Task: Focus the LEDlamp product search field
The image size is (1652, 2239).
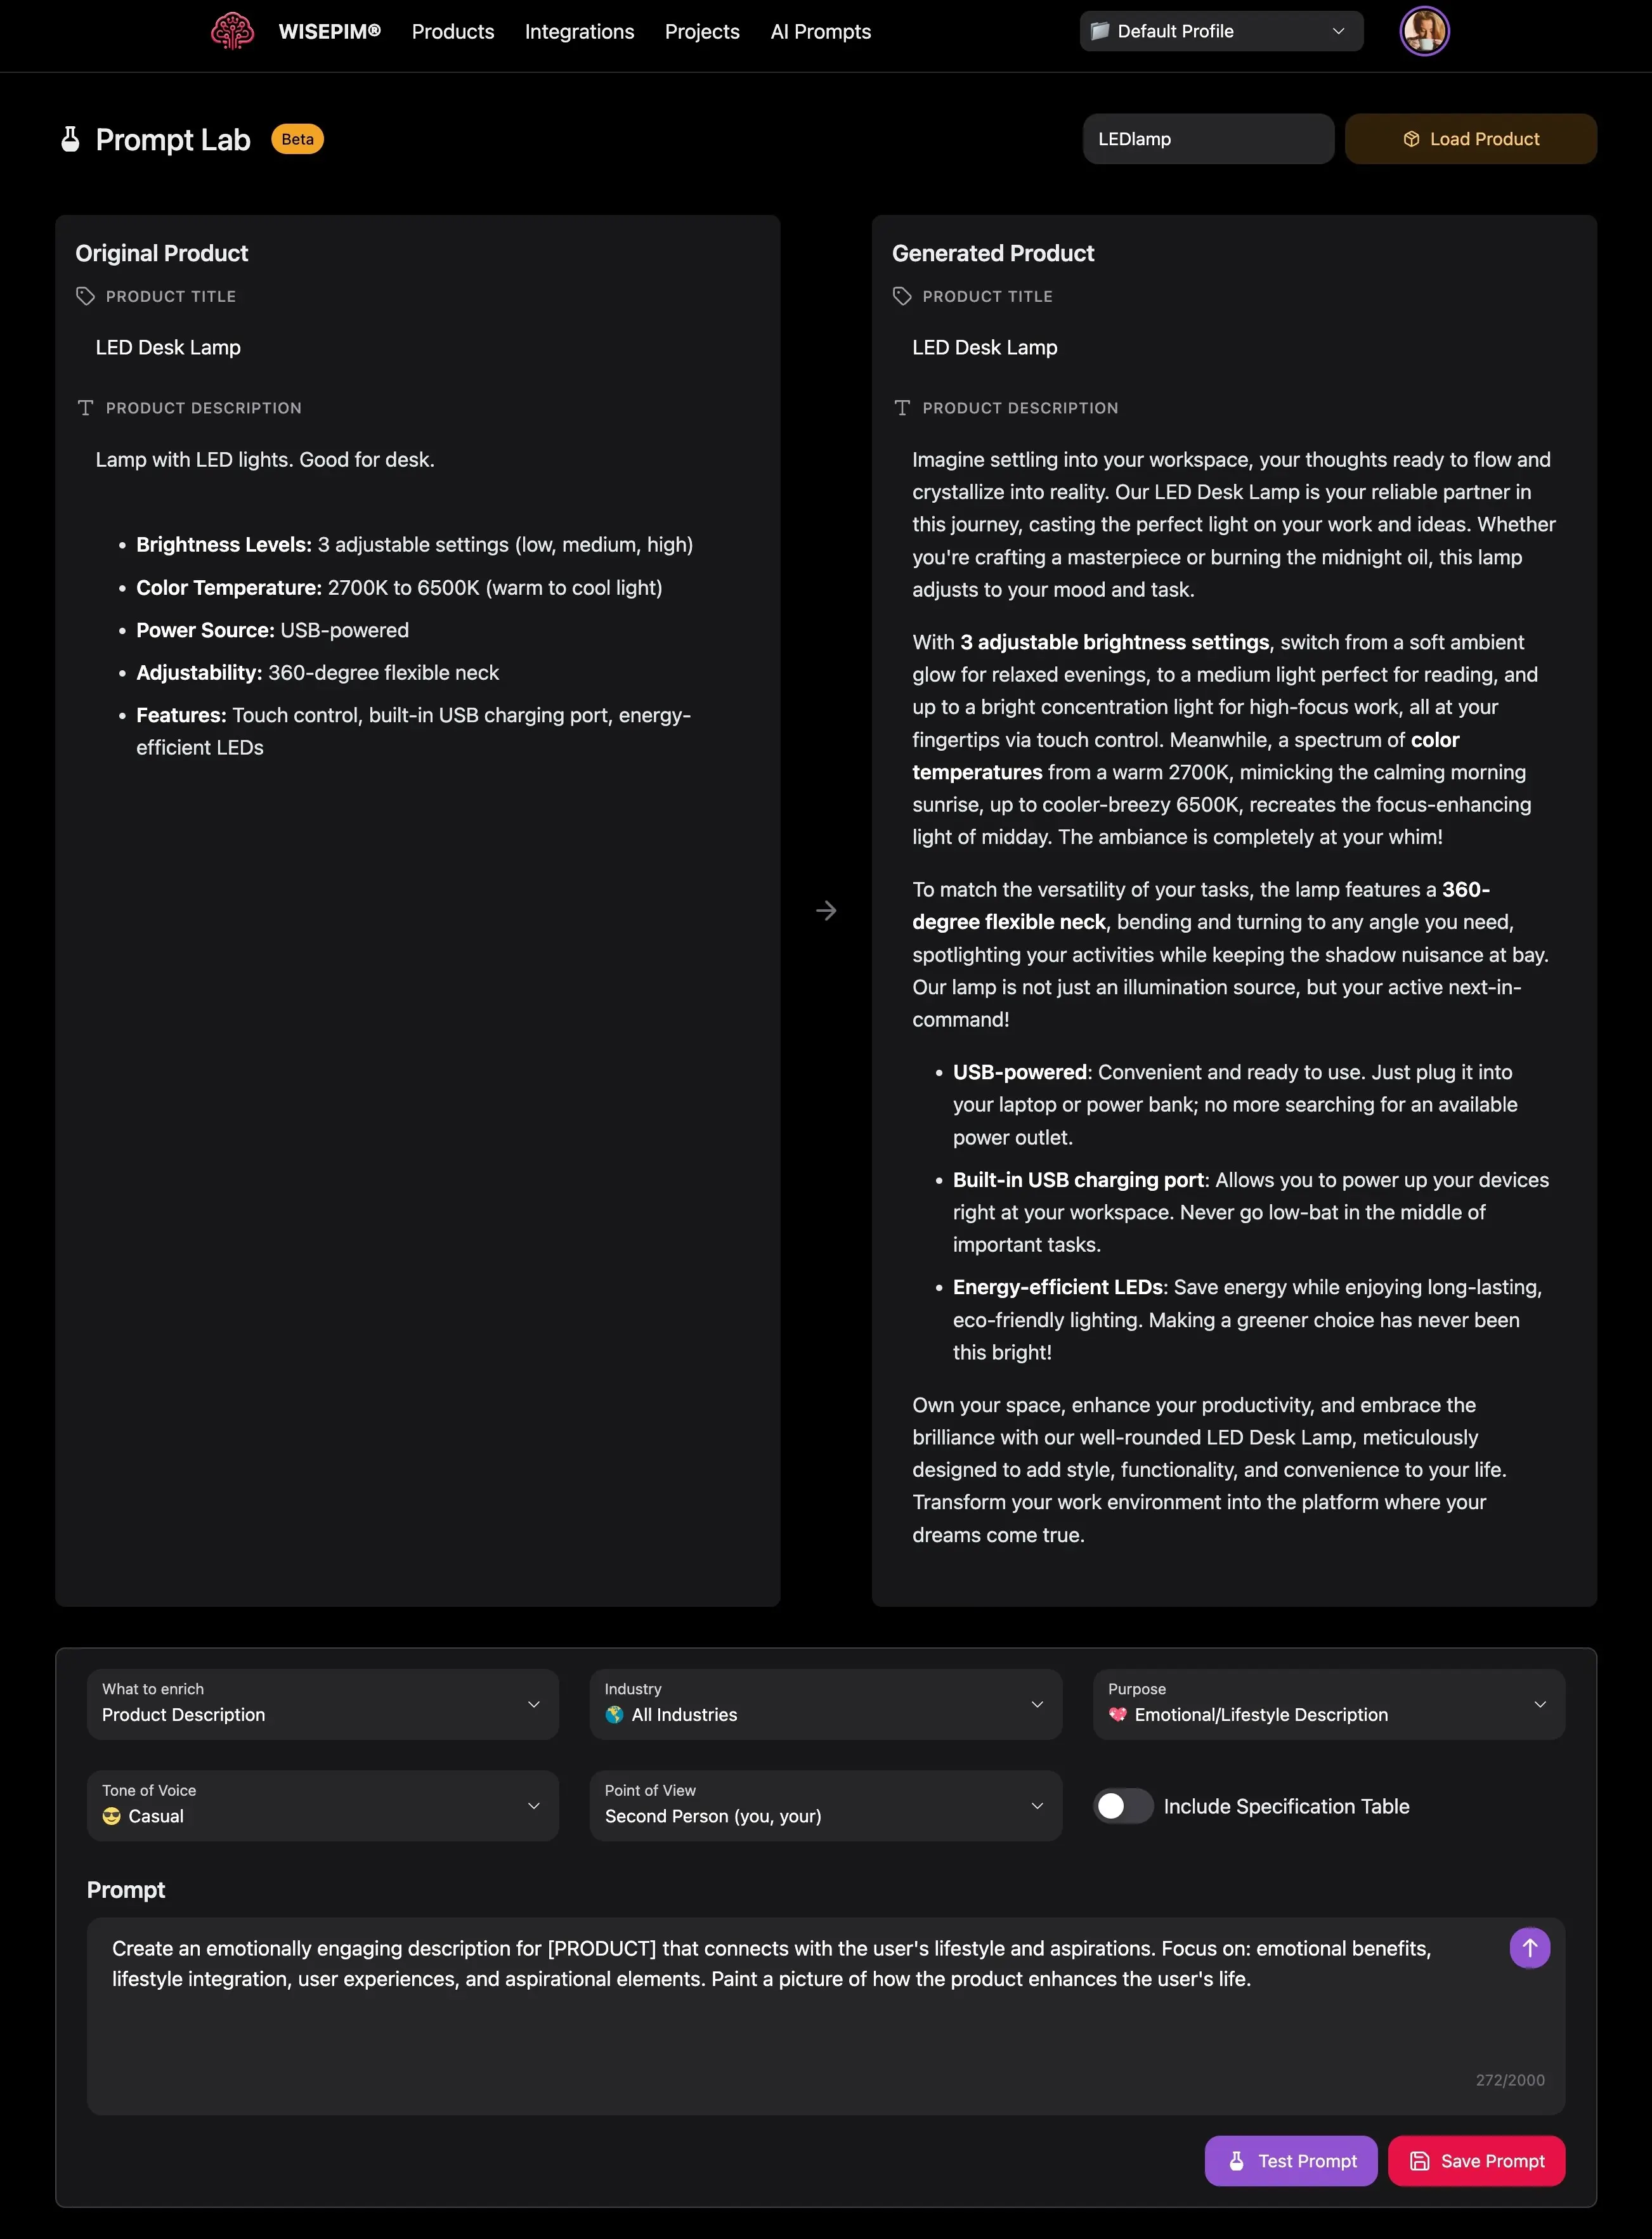Action: pos(1208,139)
